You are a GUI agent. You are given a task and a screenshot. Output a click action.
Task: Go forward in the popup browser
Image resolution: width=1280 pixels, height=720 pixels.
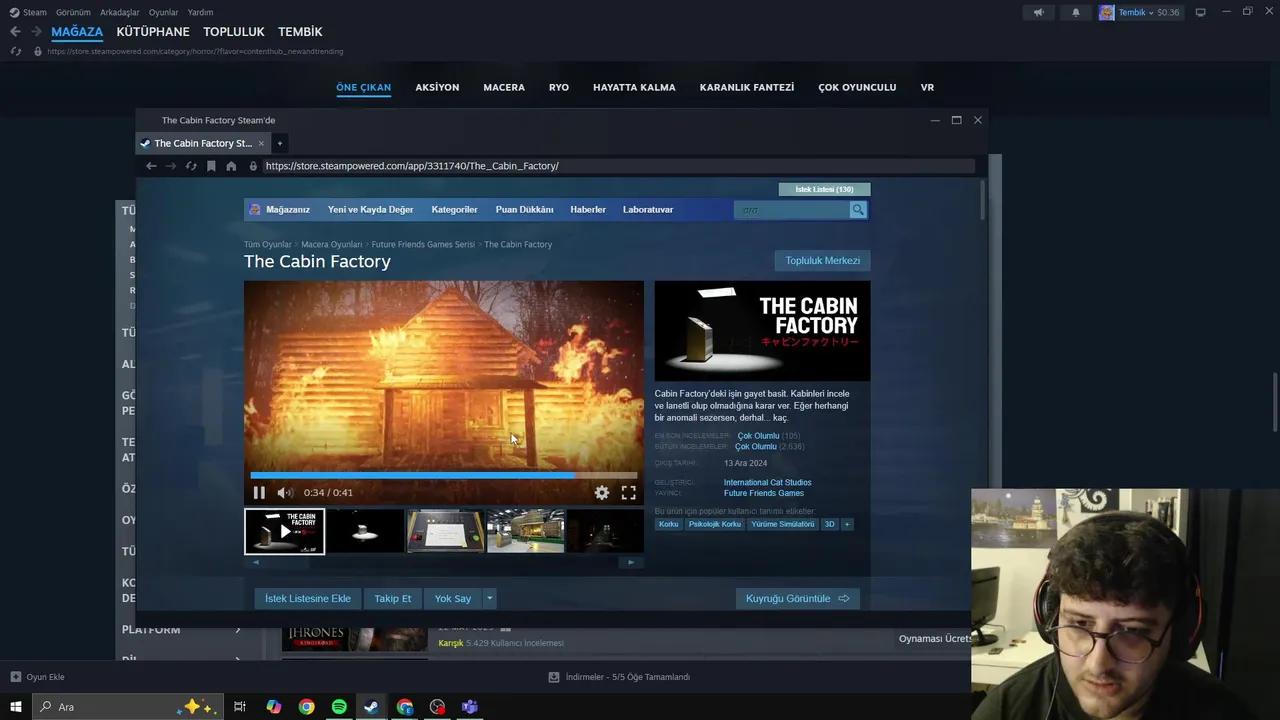[171, 166]
